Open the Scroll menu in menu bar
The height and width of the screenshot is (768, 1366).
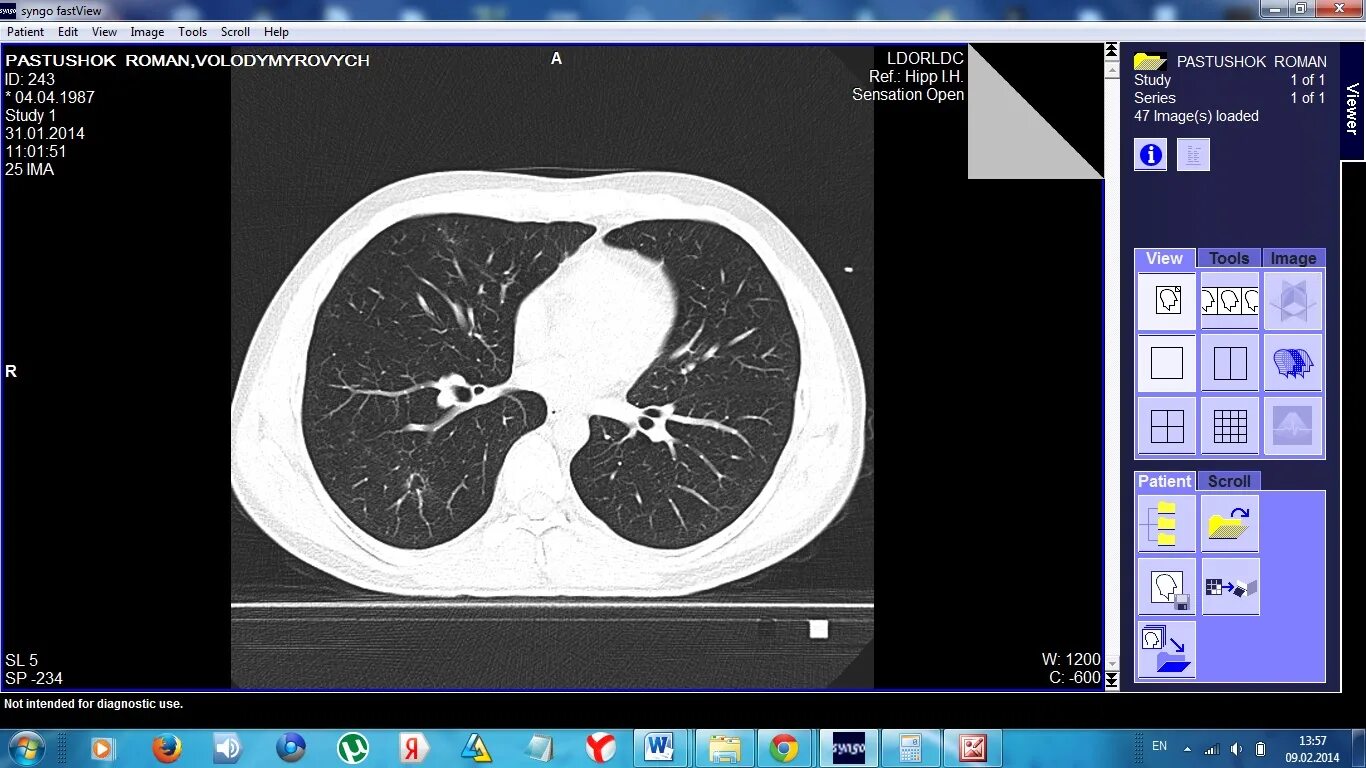pos(235,32)
